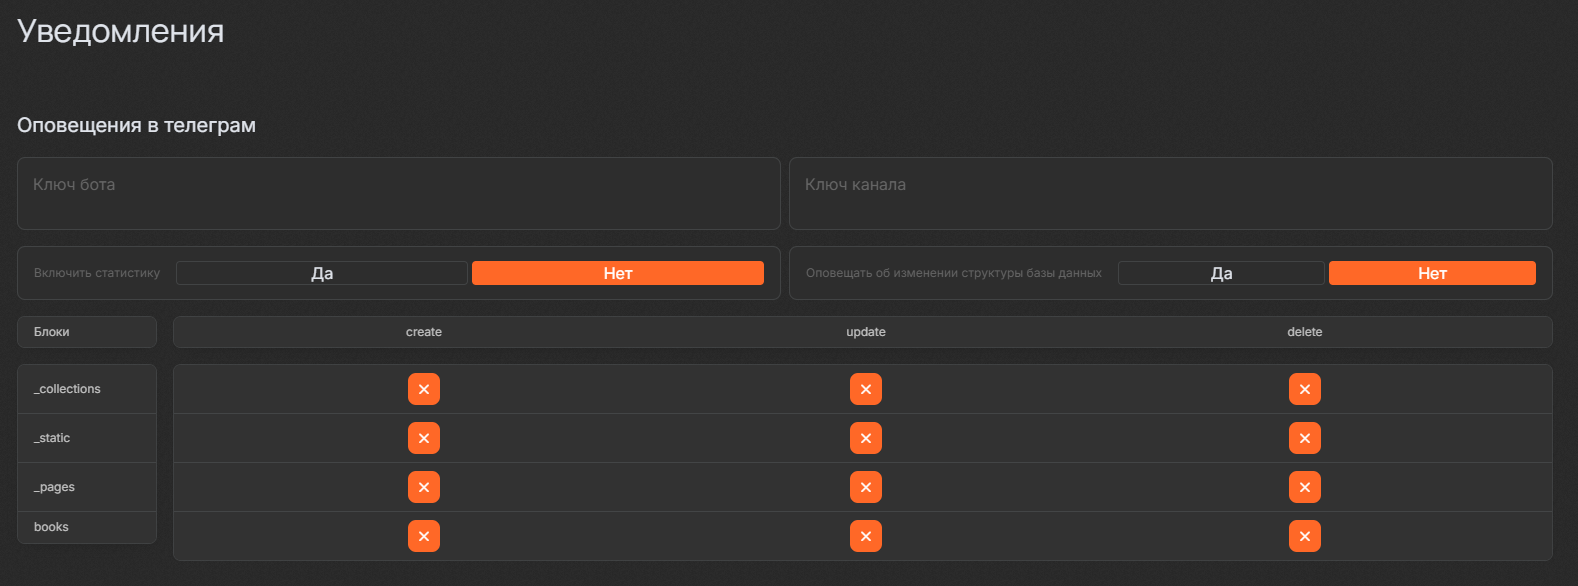The image size is (1578, 586).
Task: Select the books block row
Action: [87, 527]
